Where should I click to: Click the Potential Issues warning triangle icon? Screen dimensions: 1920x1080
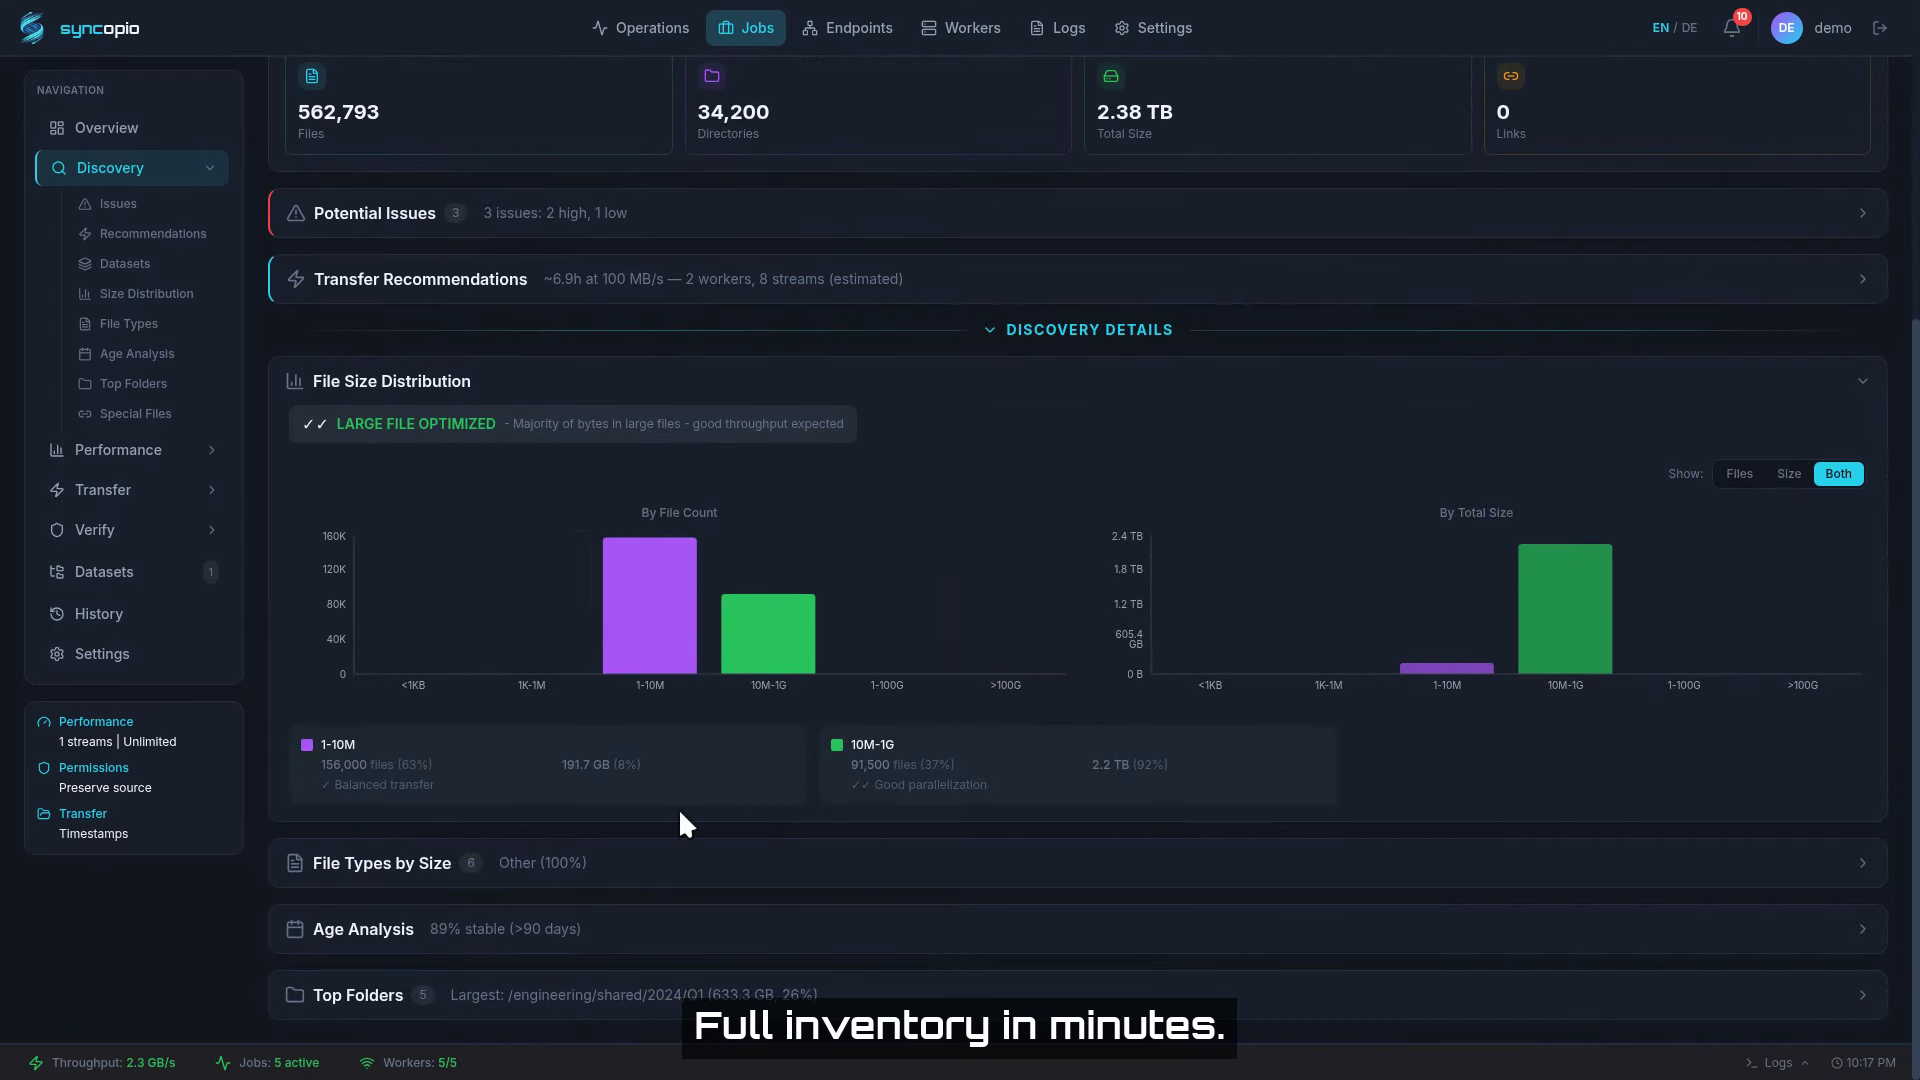[296, 213]
